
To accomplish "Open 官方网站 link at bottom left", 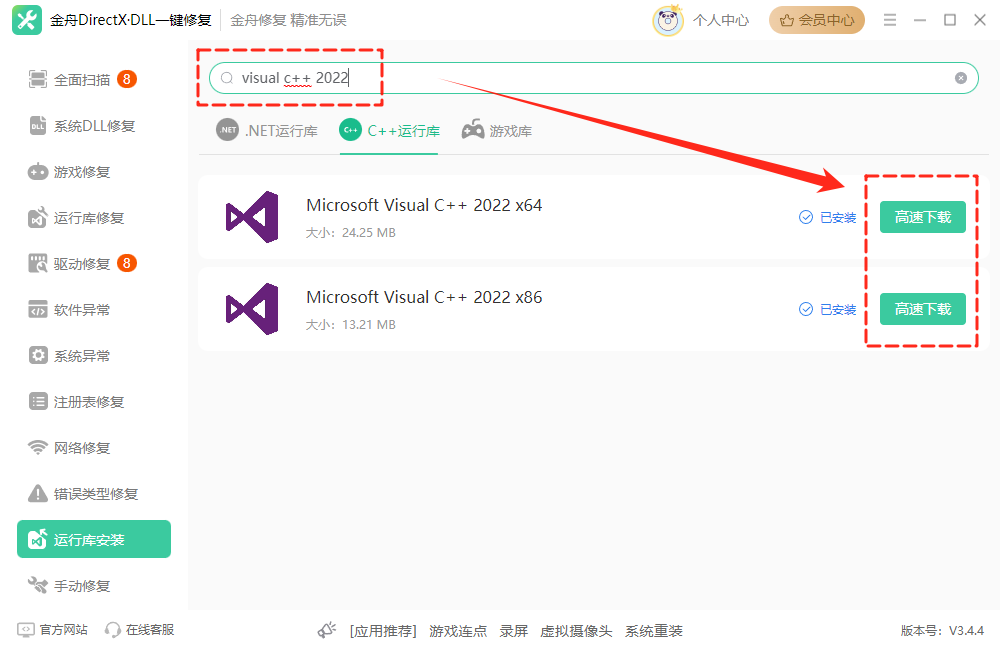I will tap(53, 630).
